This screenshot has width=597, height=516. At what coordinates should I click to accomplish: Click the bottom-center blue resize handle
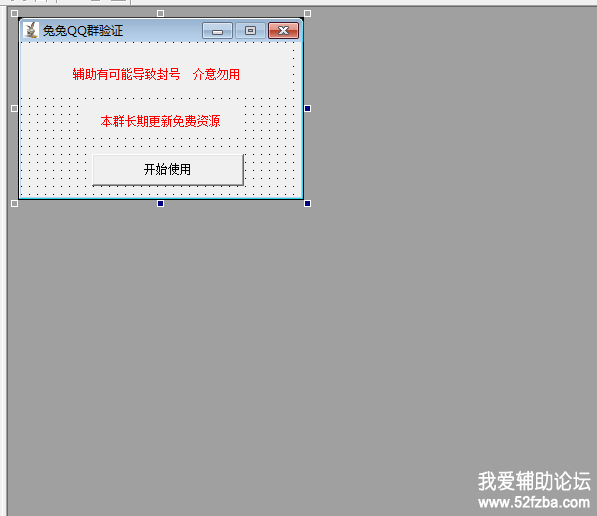click(x=161, y=204)
